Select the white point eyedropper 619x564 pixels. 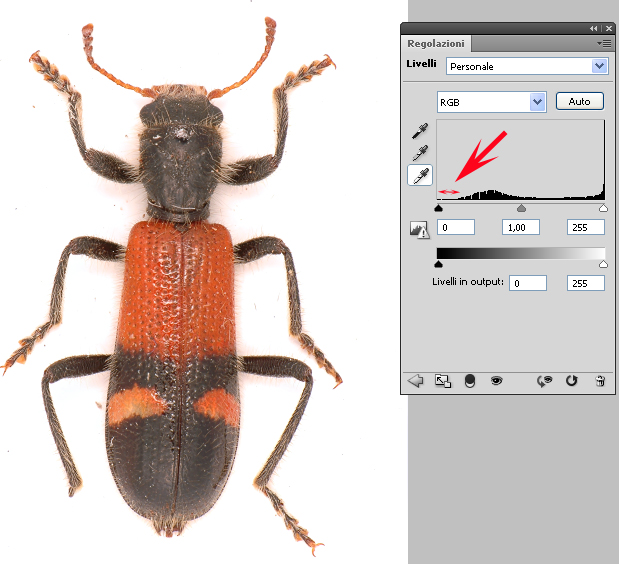[420, 175]
